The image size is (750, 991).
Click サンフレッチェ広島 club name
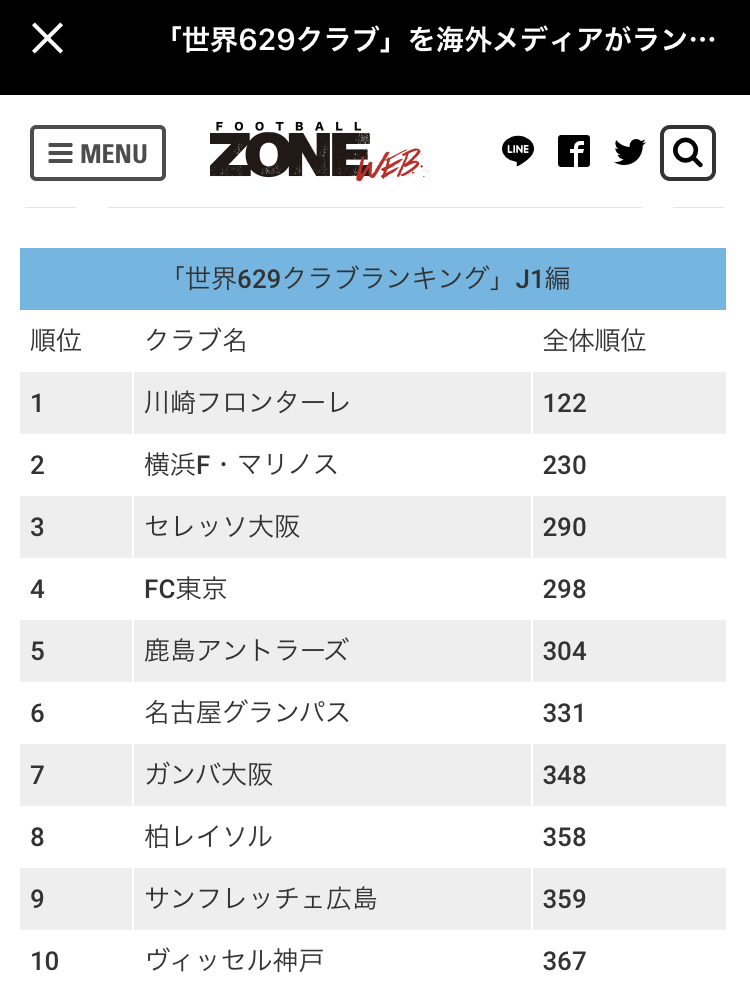pos(261,899)
